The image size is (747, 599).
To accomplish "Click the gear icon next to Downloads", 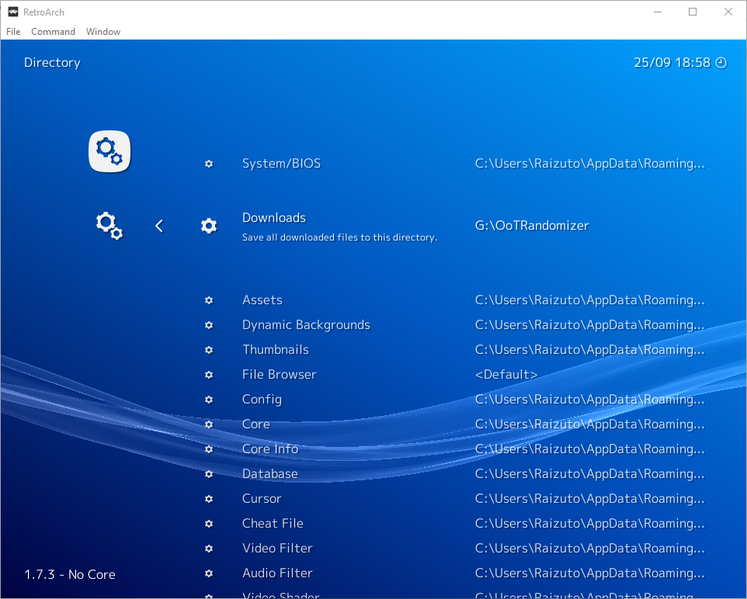I will coord(209,226).
